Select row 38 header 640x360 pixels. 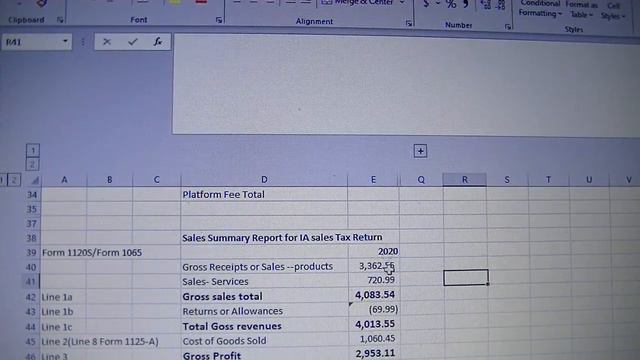(x=31, y=238)
